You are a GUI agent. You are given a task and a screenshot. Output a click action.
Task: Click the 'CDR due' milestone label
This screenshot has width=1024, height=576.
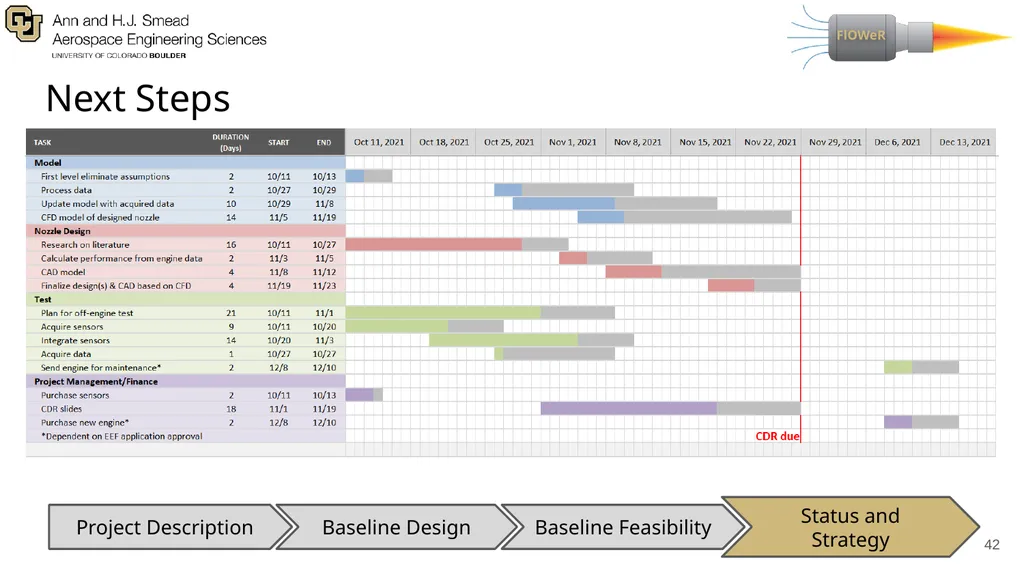coord(777,436)
